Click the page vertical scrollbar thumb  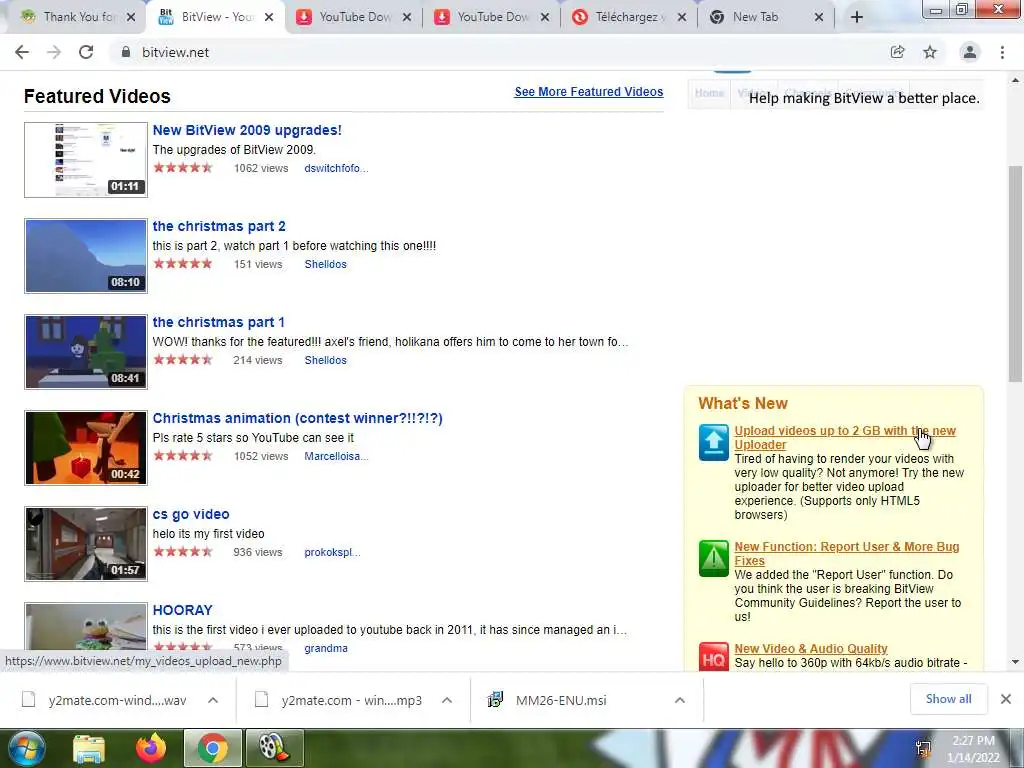[x=1015, y=274]
